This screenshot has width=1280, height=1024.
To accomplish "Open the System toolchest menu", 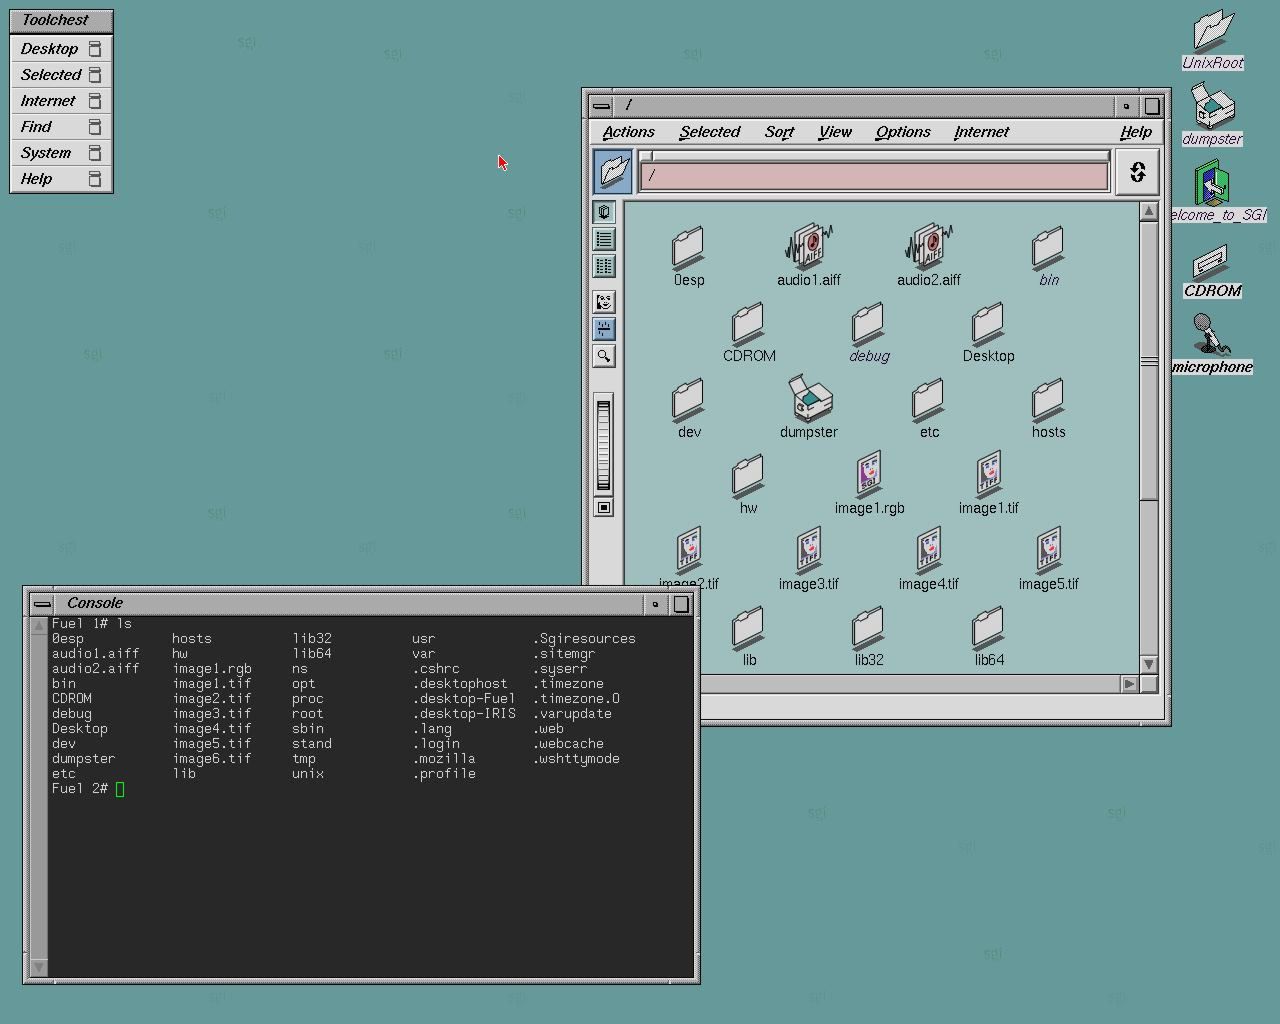I will [61, 152].
